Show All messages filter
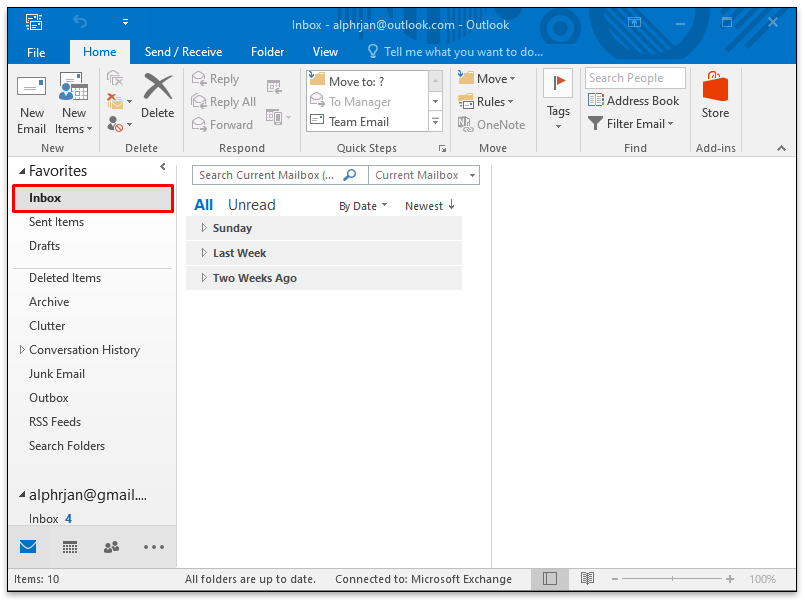This screenshot has height=600, width=805. pos(203,205)
